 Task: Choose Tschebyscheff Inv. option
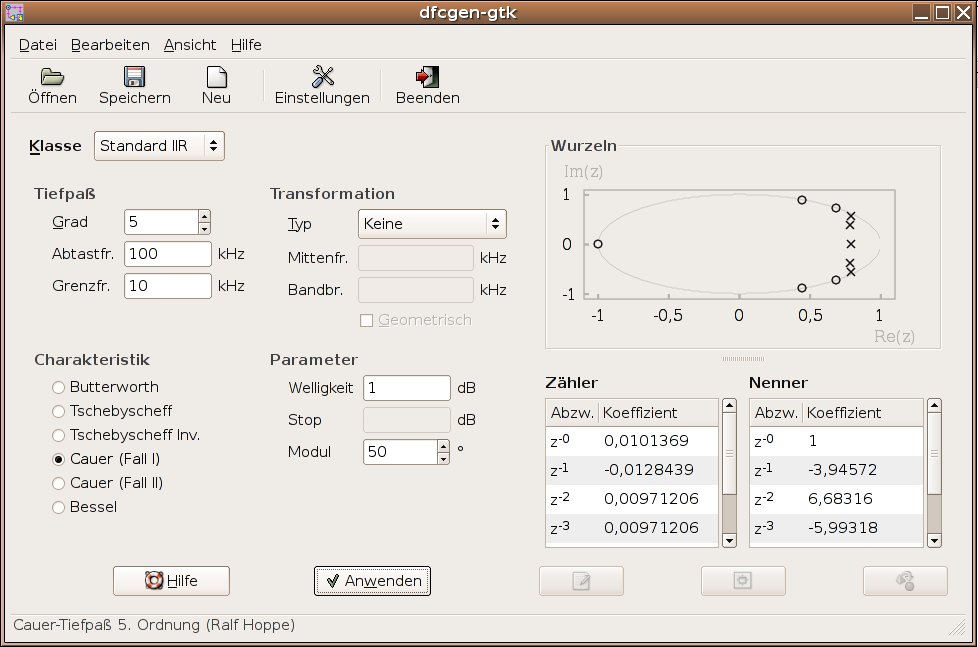59,435
